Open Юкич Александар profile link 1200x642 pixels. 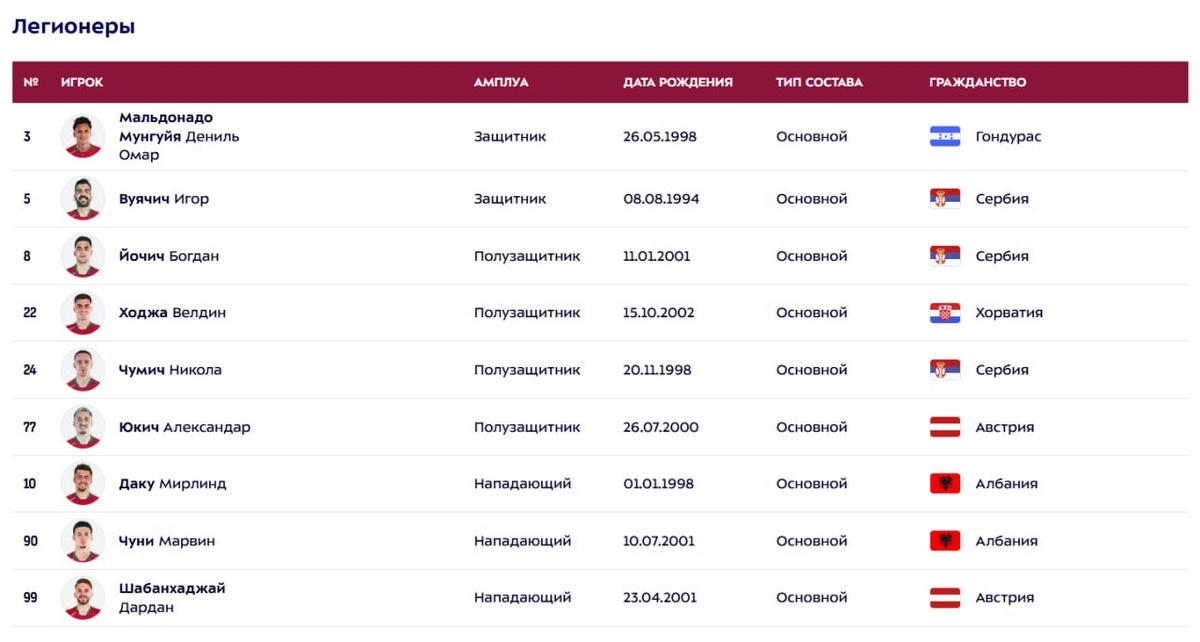[x=185, y=427]
